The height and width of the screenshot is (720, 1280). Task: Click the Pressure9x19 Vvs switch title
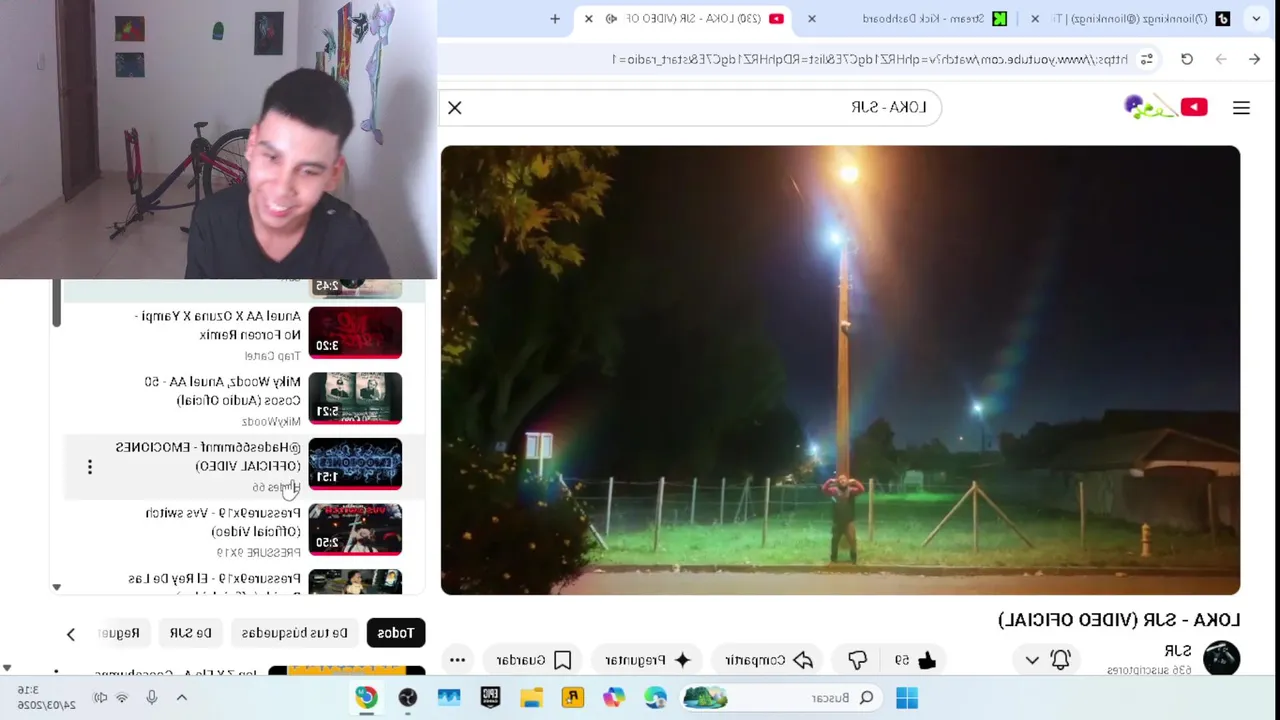[x=223, y=522]
